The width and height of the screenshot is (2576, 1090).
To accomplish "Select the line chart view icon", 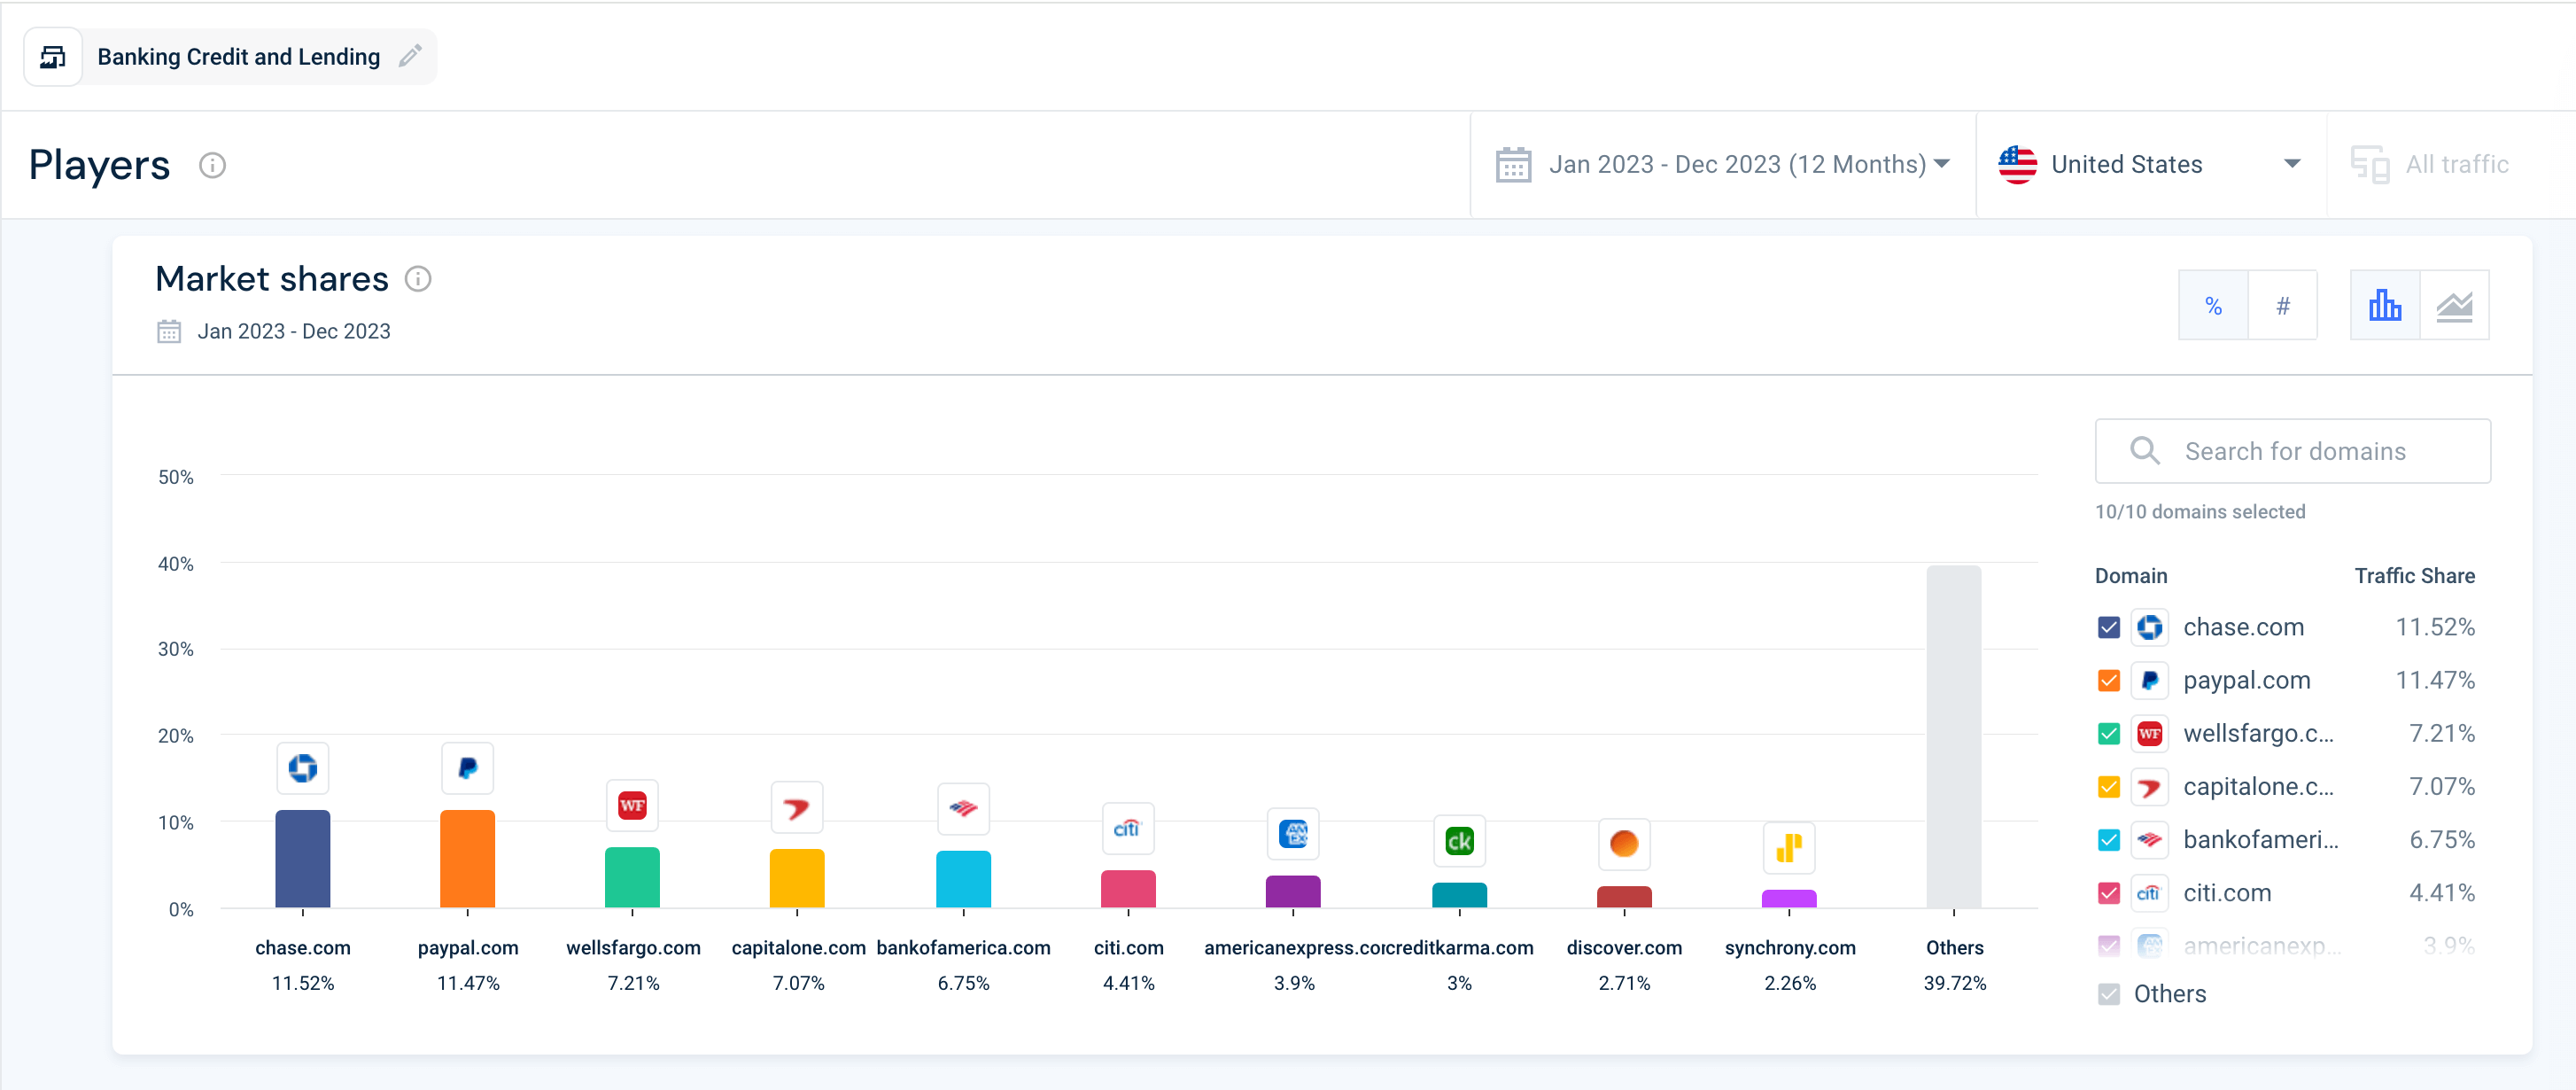I will point(2456,305).
